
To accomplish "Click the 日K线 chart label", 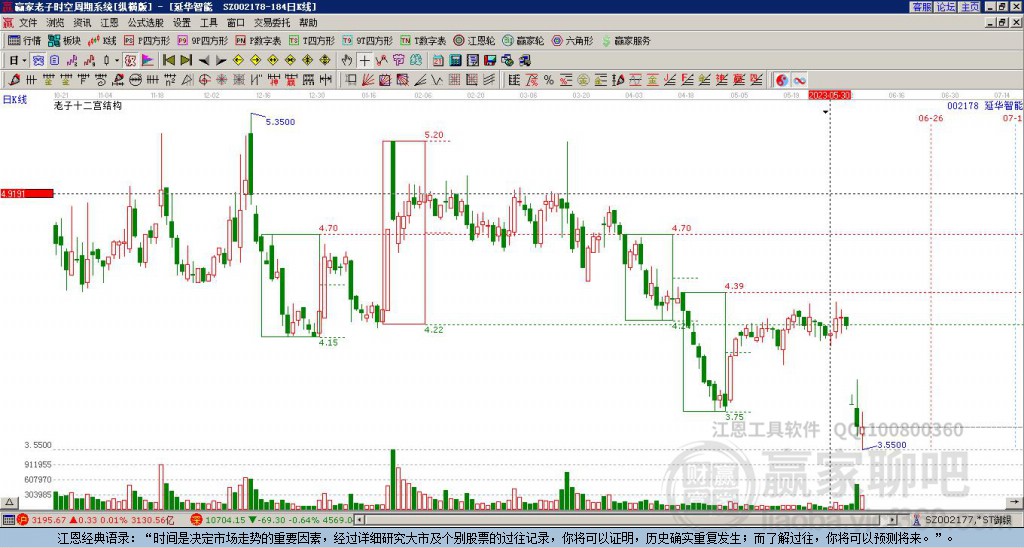I will point(15,100).
